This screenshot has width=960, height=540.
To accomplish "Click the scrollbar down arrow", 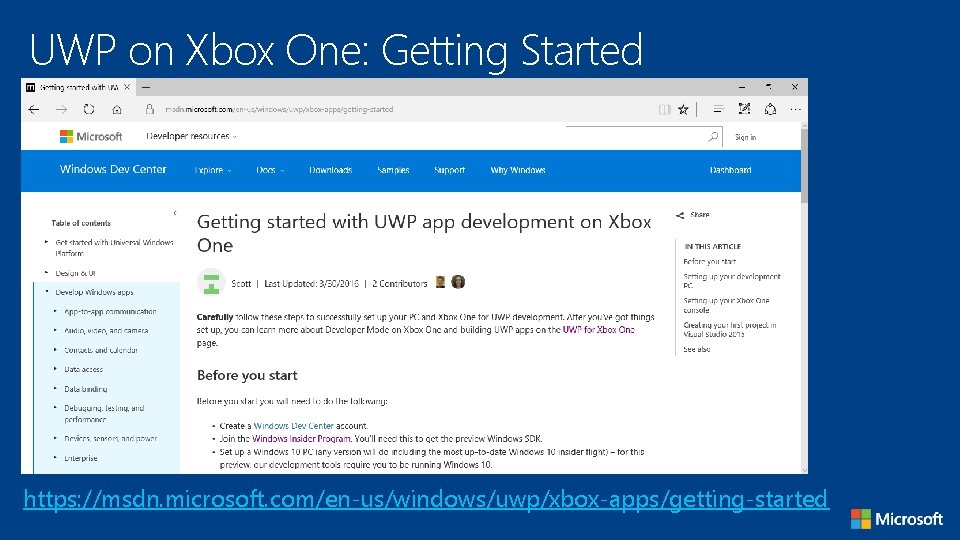I will point(804,470).
